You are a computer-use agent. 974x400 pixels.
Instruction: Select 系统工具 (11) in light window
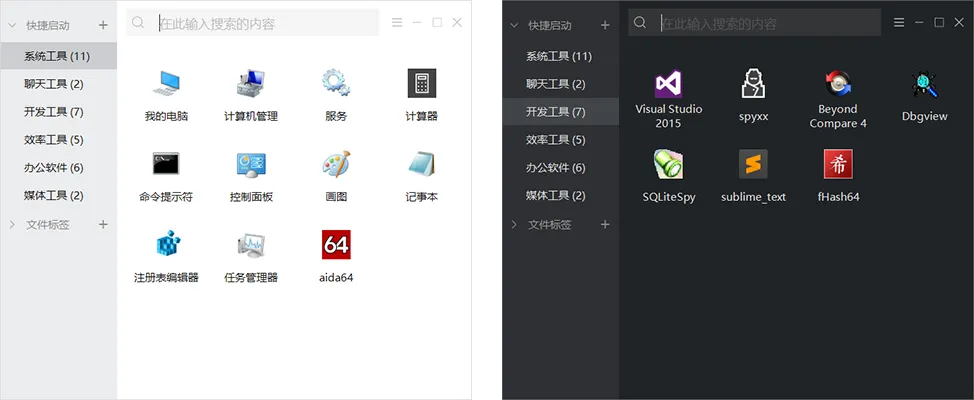pos(58,56)
